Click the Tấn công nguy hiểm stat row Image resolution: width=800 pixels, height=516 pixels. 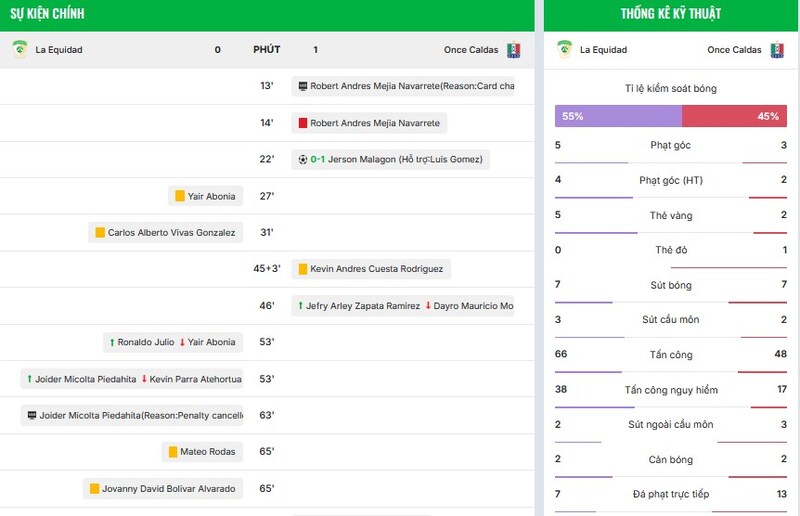coord(671,390)
